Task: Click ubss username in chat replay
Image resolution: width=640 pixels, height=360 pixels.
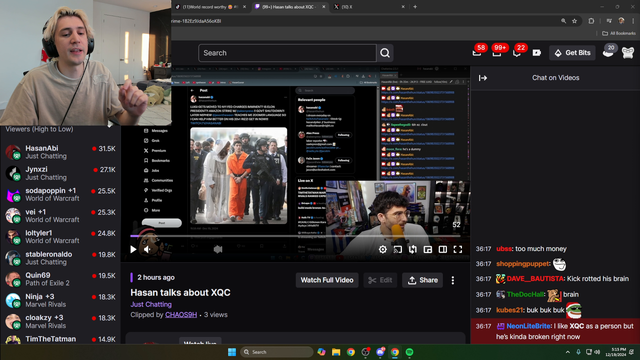Action: pos(504,249)
